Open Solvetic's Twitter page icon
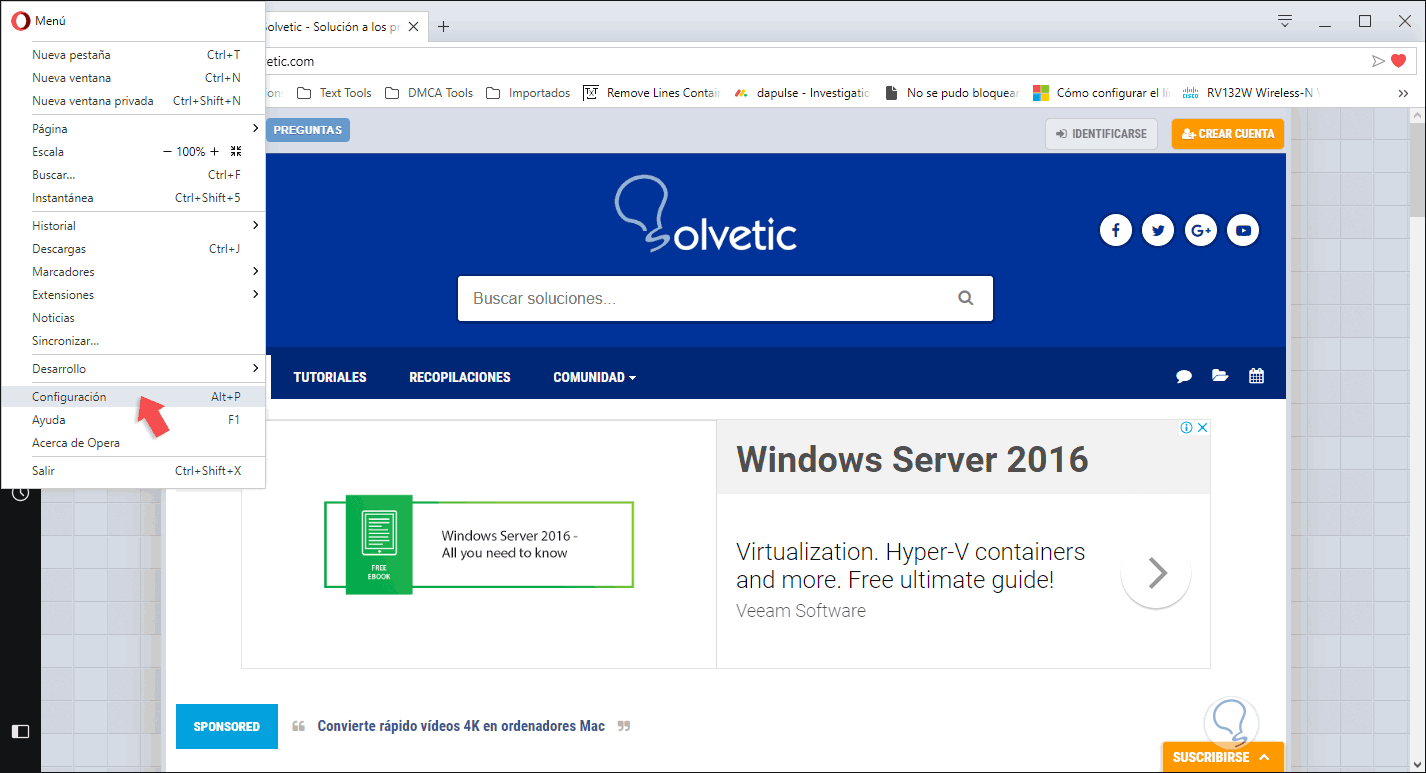The image size is (1426, 773). coord(1158,231)
